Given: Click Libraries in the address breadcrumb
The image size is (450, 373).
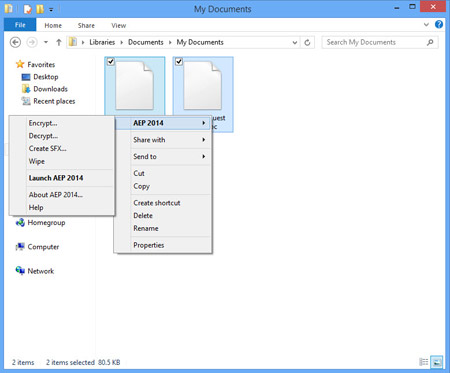Looking at the screenshot, I should (x=102, y=42).
